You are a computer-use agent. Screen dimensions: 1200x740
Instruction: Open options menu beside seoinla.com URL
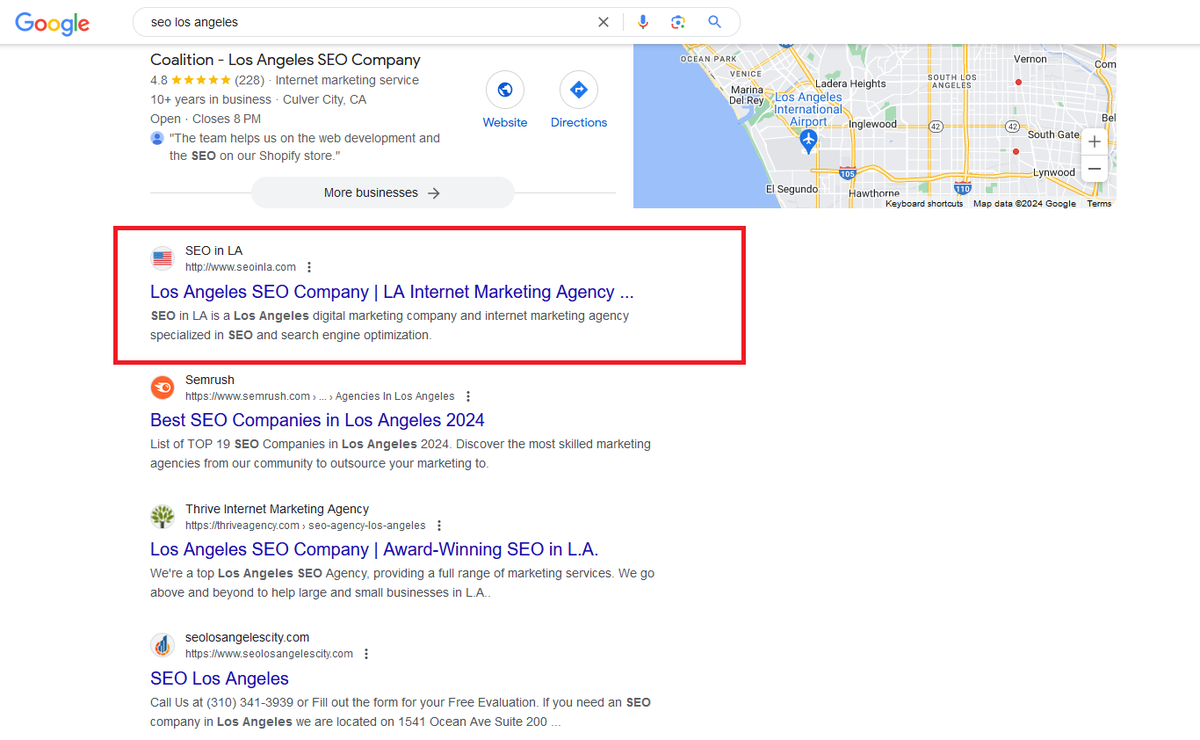tap(309, 267)
